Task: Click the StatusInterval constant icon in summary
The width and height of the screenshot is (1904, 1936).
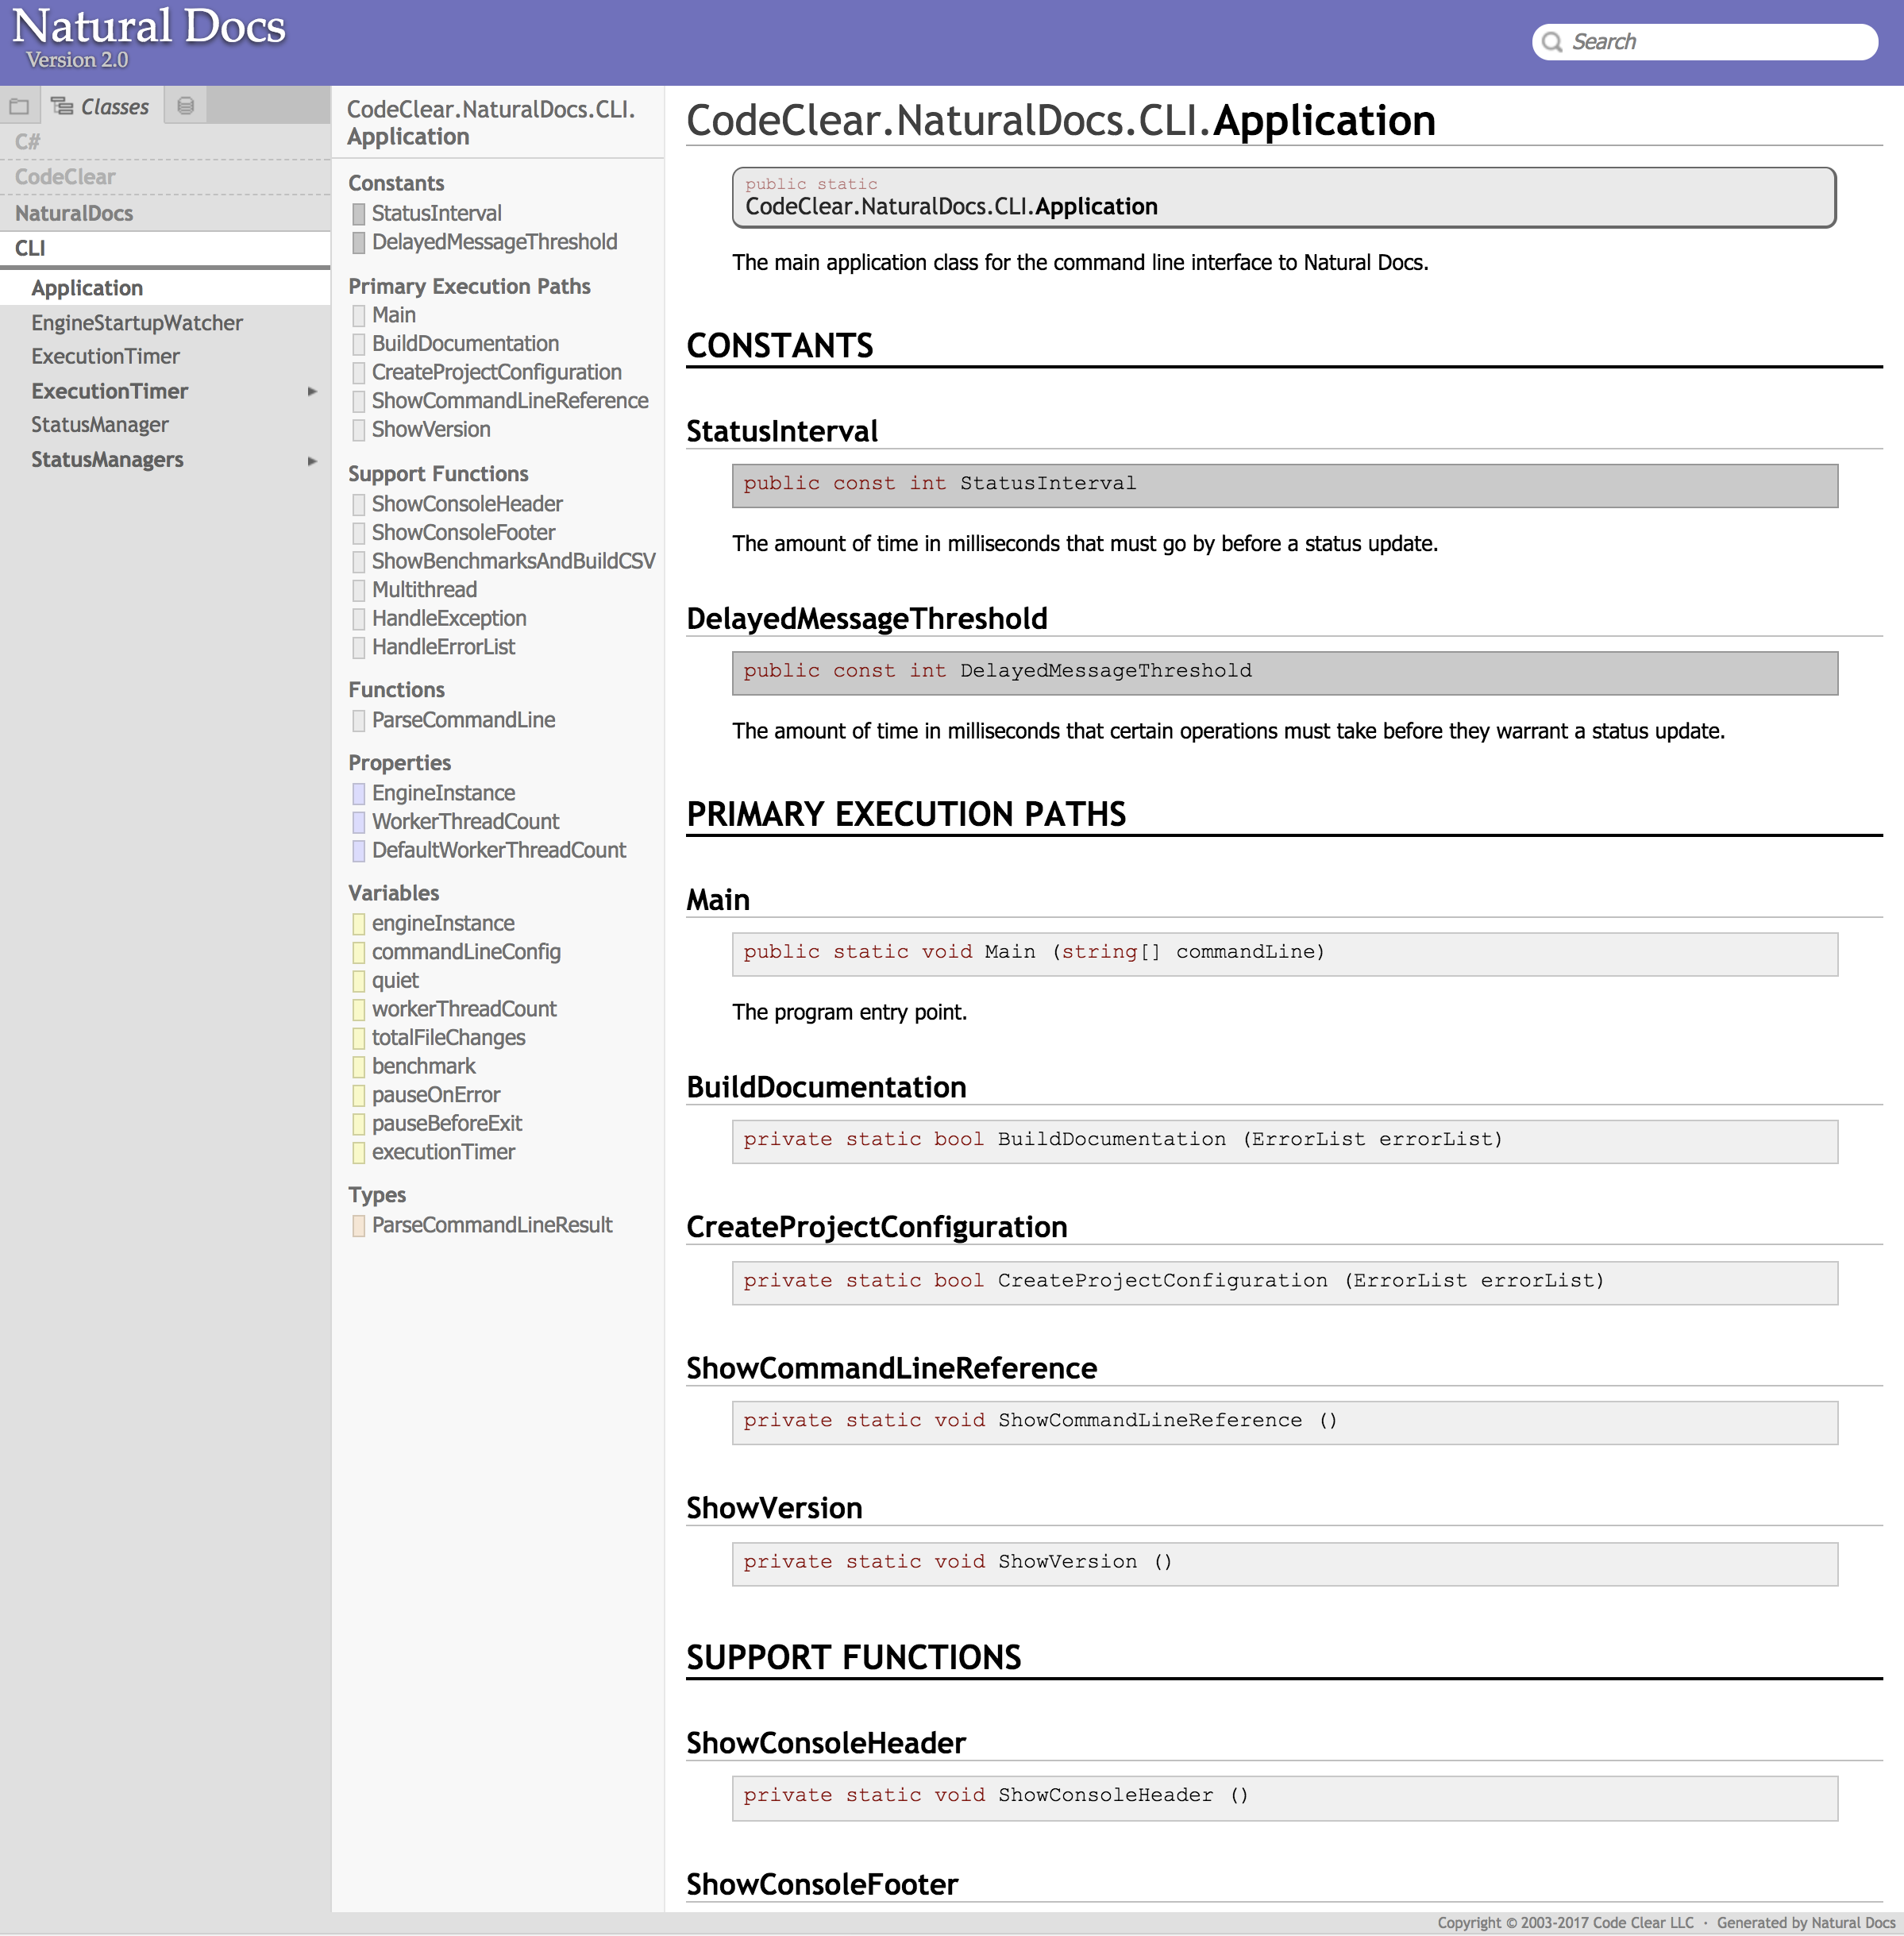Action: (x=358, y=214)
